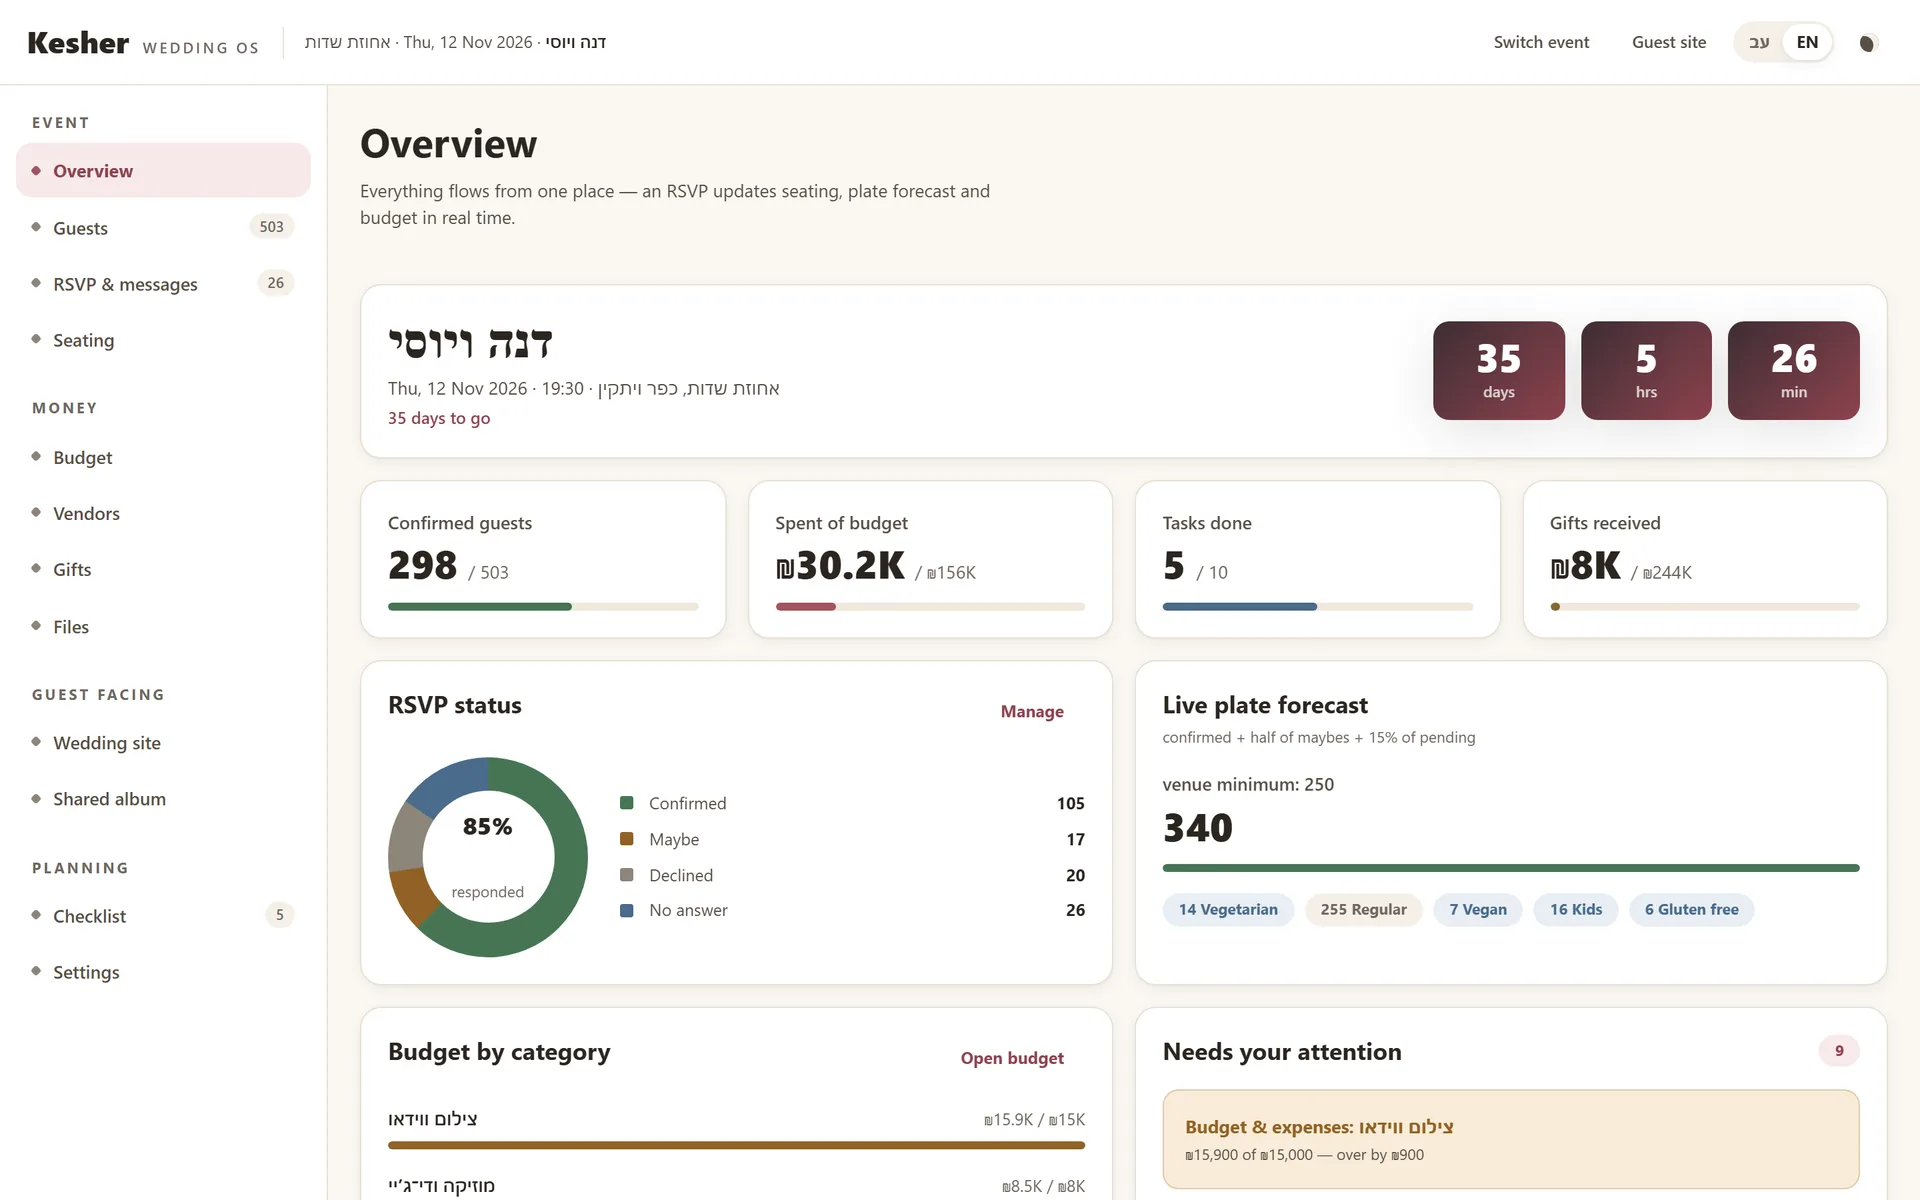Navigate to Vendors
This screenshot has height=1200, width=1920.
tap(163, 513)
